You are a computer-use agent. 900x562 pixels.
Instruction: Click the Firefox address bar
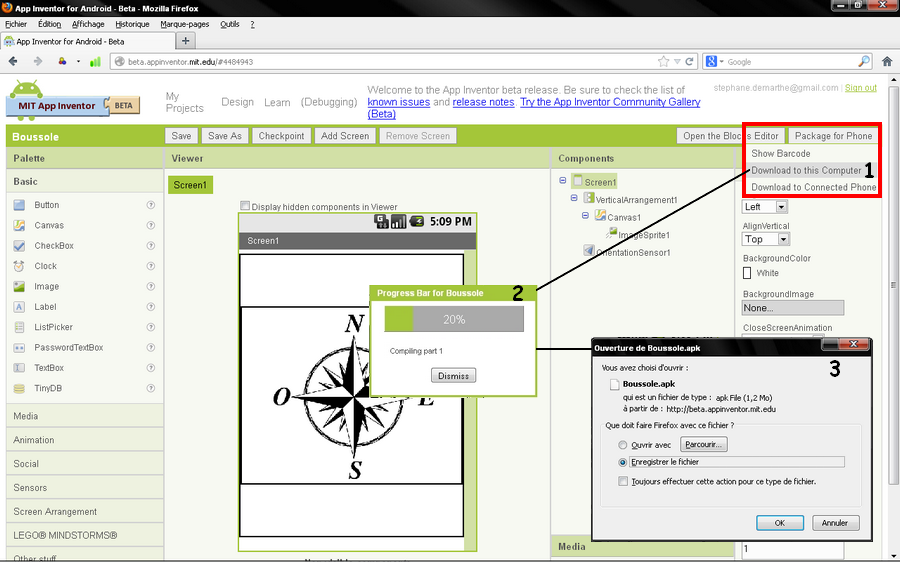[390, 61]
